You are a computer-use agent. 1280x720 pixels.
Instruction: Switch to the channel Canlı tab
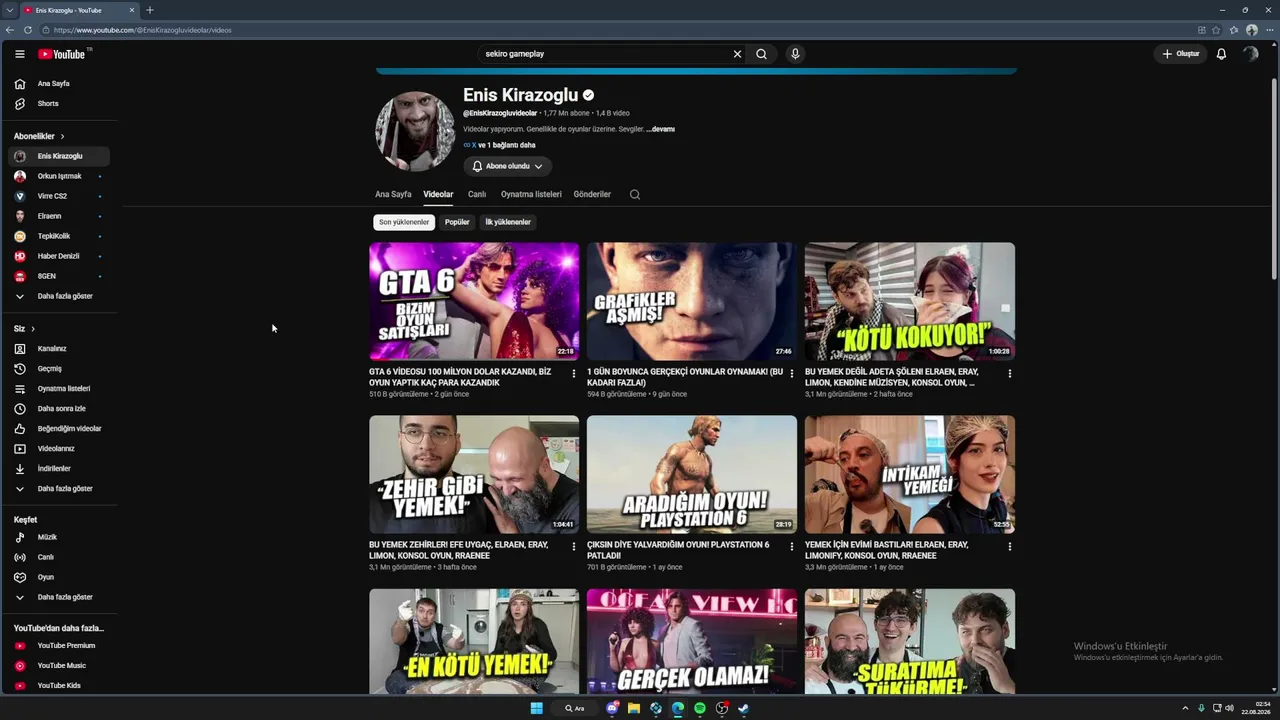(x=477, y=195)
